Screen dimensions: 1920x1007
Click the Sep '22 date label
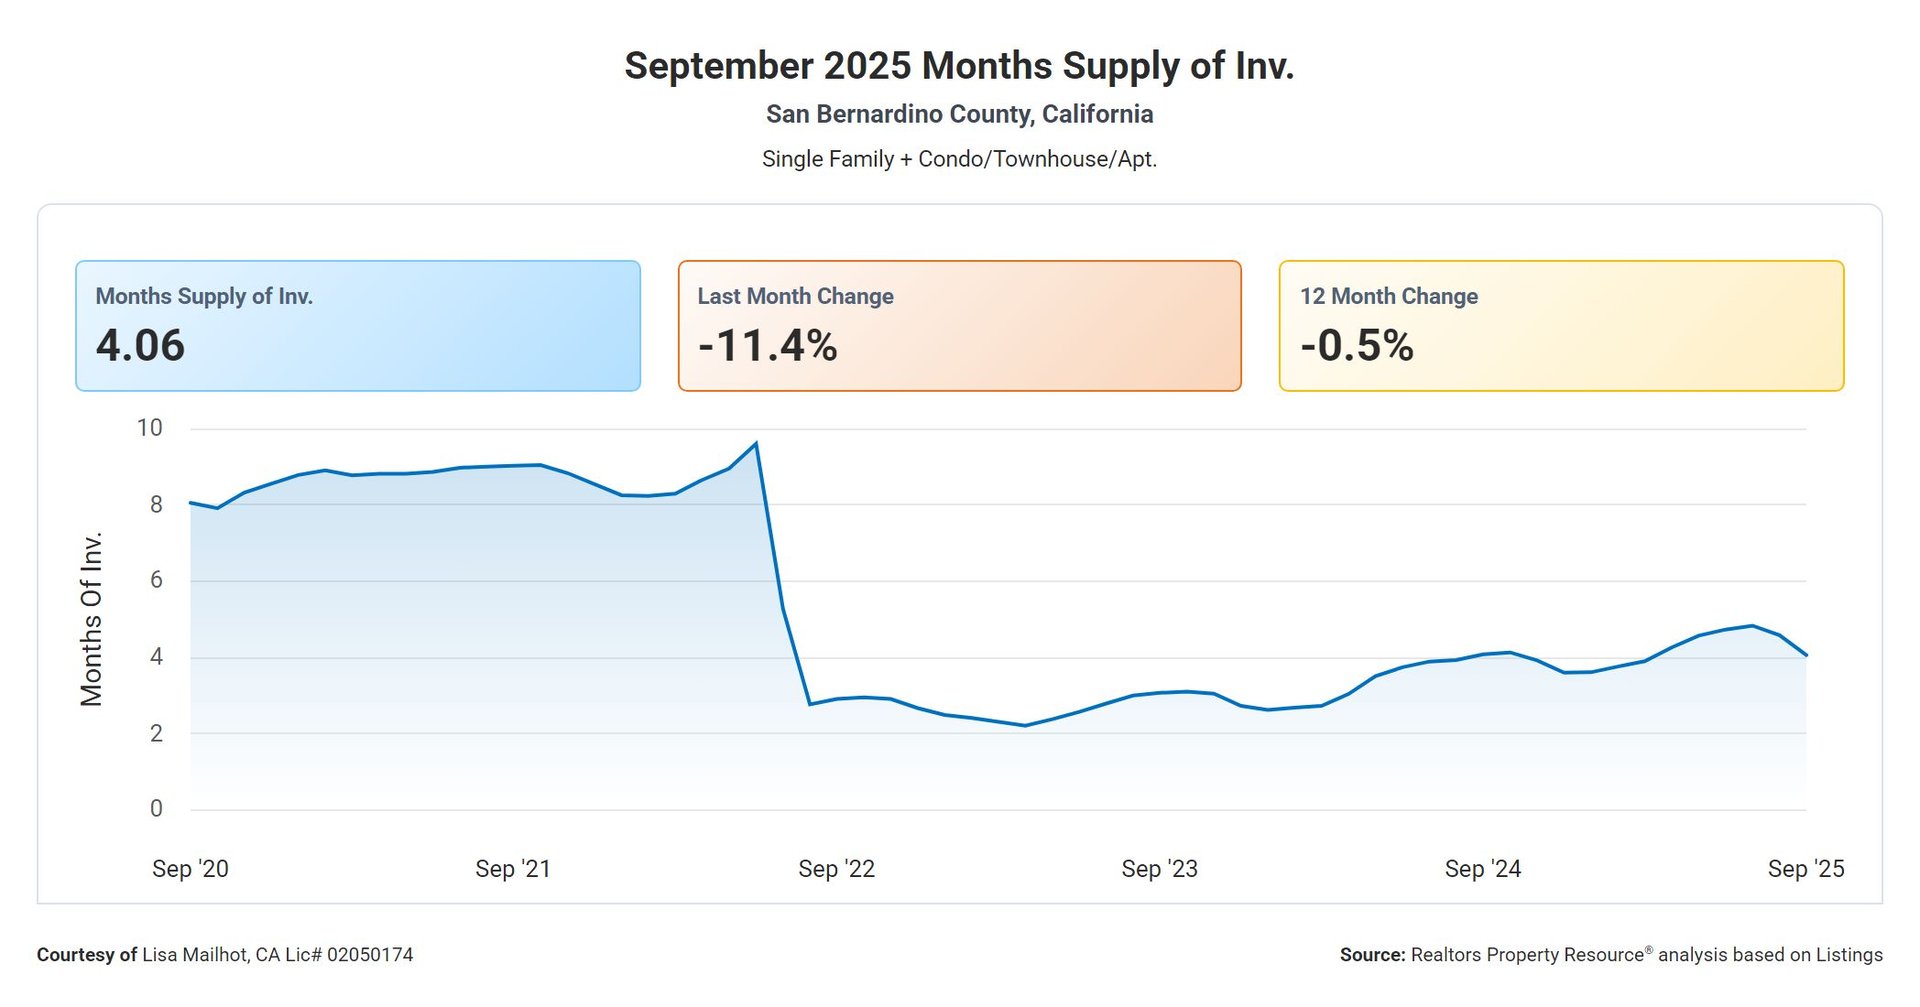pyautogui.click(x=836, y=869)
